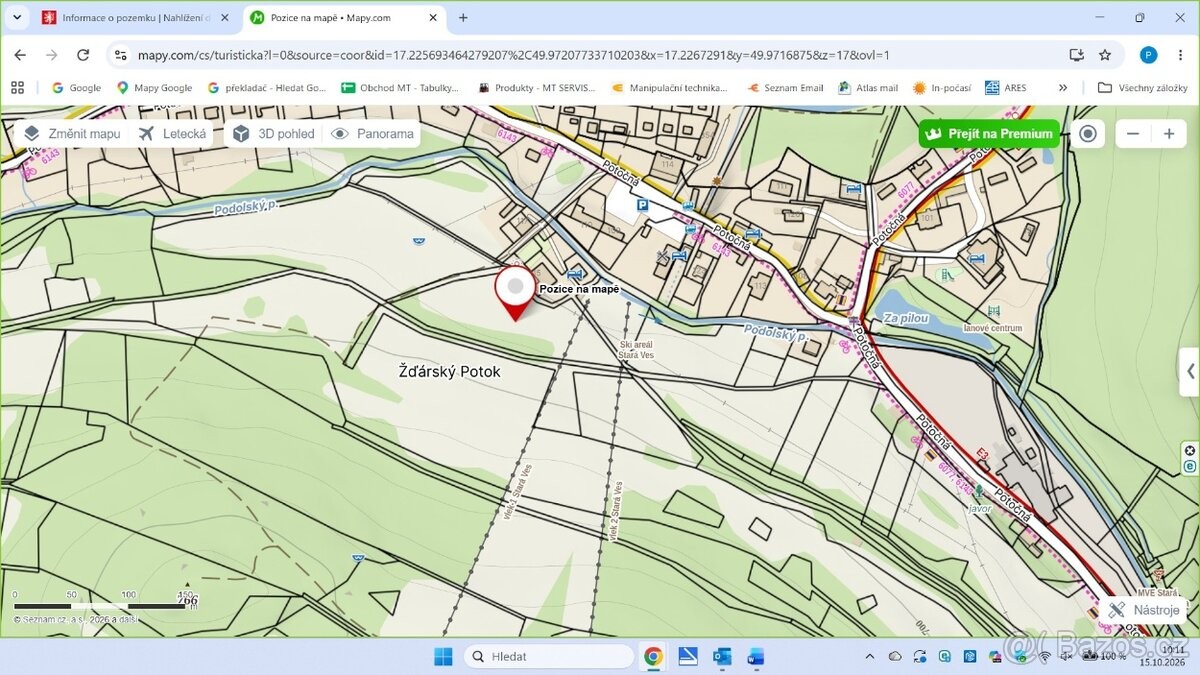Open Chrome from the taskbar
The width and height of the screenshot is (1200, 675).
point(653,656)
